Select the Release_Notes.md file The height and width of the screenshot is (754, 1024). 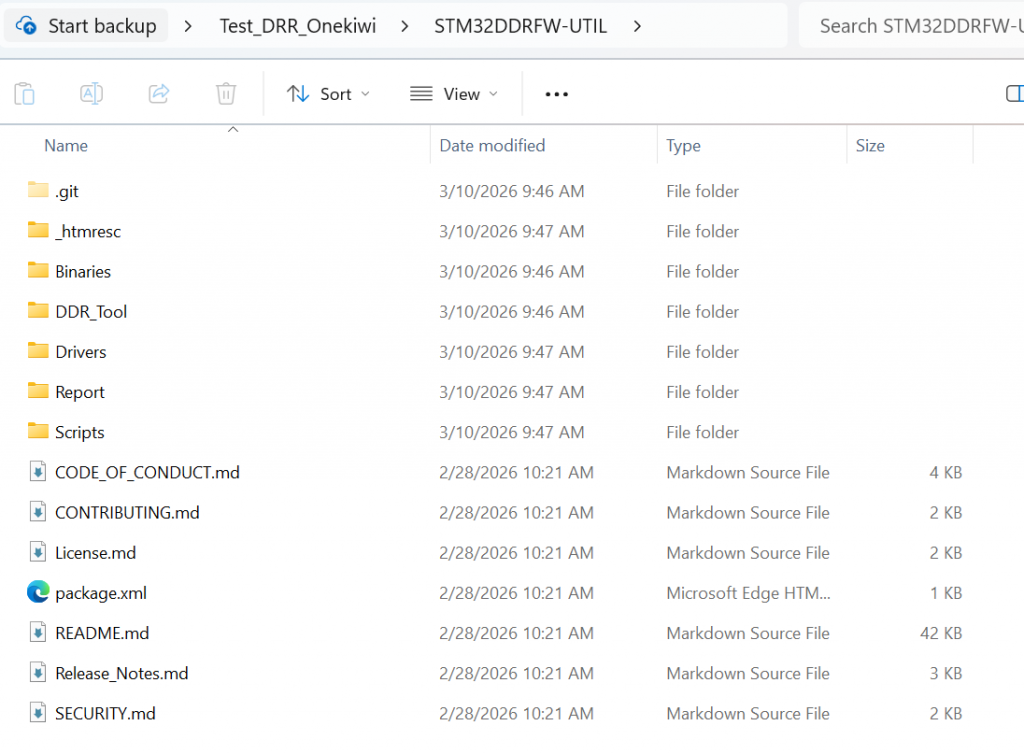tap(121, 674)
